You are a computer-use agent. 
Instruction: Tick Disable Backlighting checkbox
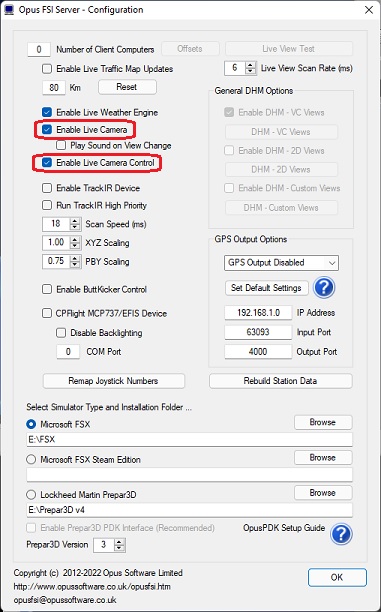(x=61, y=333)
